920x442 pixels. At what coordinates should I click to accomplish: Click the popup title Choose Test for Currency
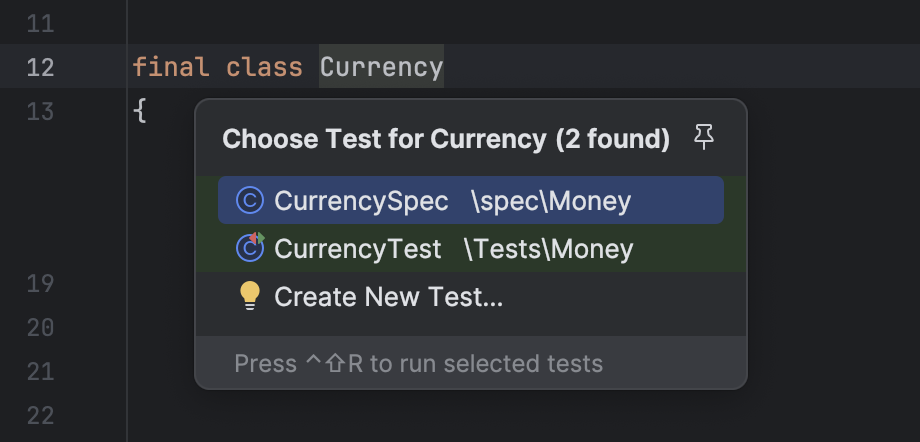[x=445, y=139]
